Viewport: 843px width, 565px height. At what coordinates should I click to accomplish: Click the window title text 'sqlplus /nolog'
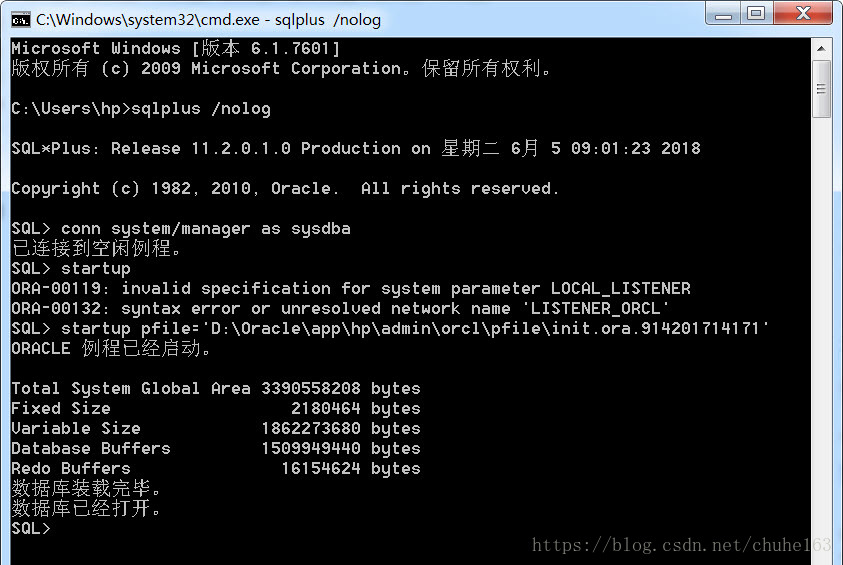[328, 20]
